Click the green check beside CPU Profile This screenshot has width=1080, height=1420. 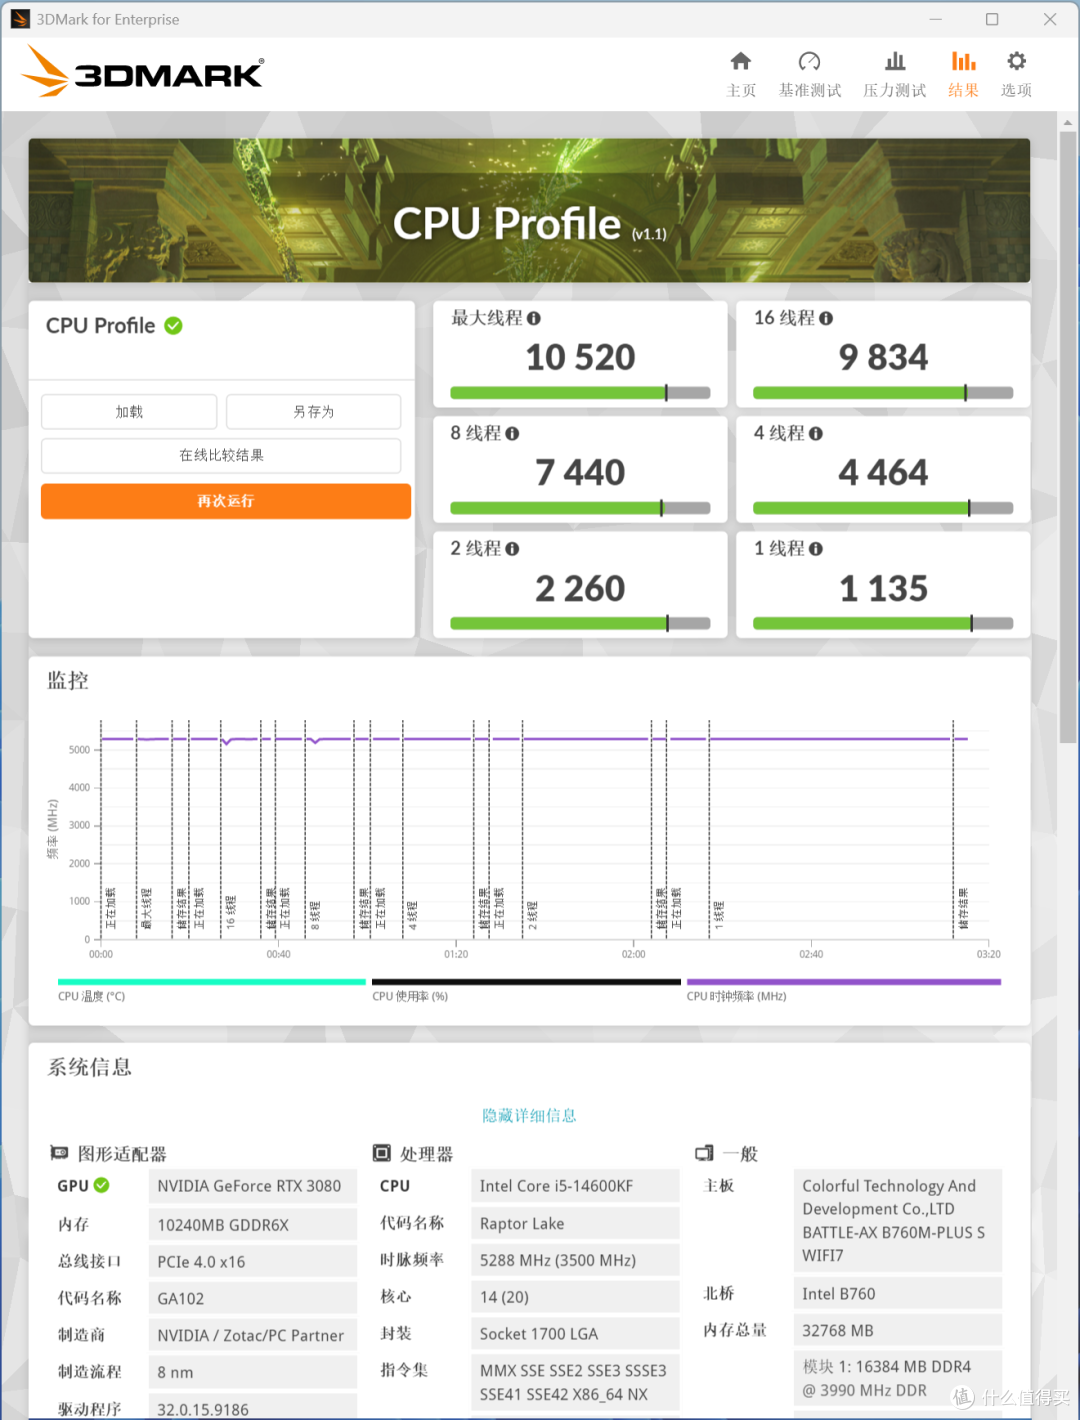[x=173, y=326]
